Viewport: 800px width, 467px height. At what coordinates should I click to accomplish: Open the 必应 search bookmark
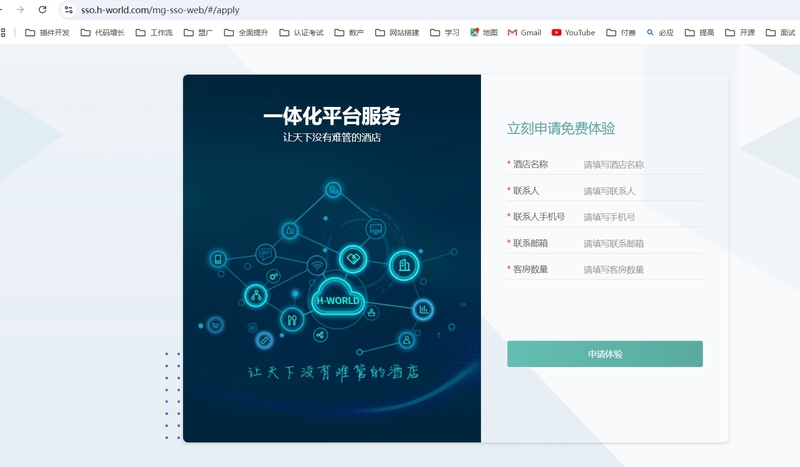(x=660, y=33)
